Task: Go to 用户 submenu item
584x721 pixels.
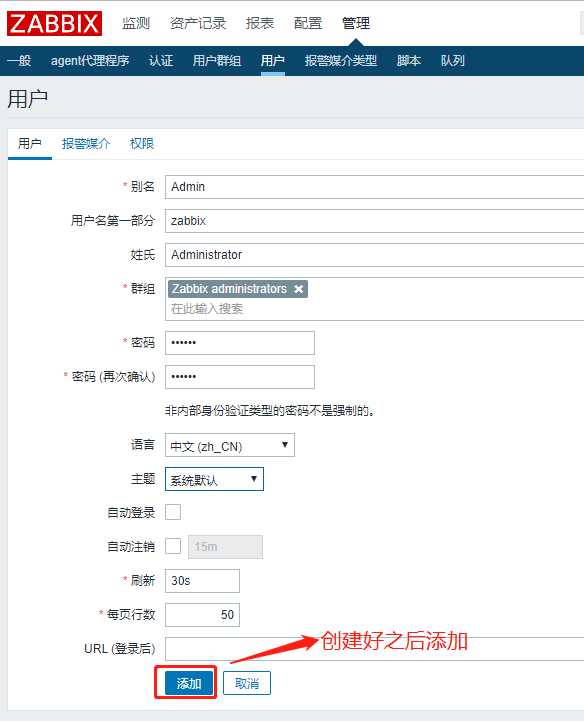Action: pos(273,60)
